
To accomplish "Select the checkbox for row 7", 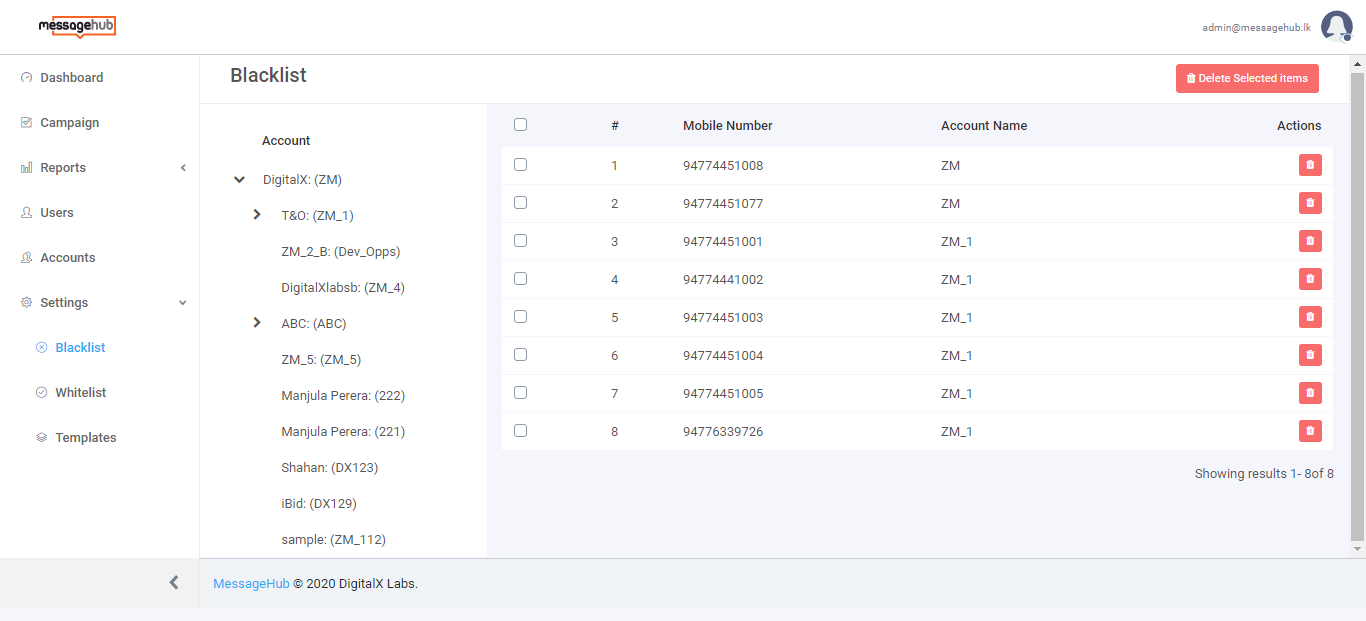I will tap(520, 393).
